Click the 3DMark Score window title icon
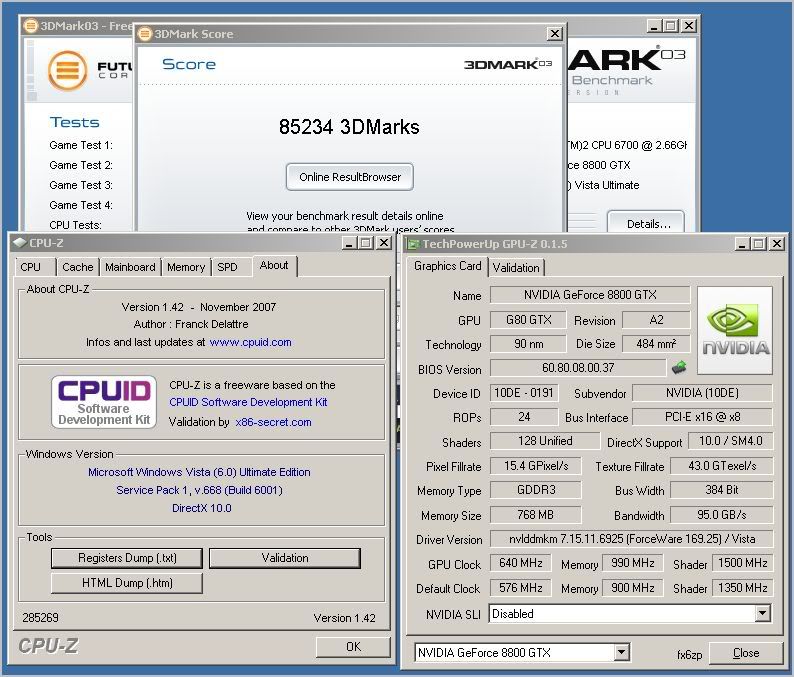Image resolution: width=794 pixels, height=677 pixels. 145,34
